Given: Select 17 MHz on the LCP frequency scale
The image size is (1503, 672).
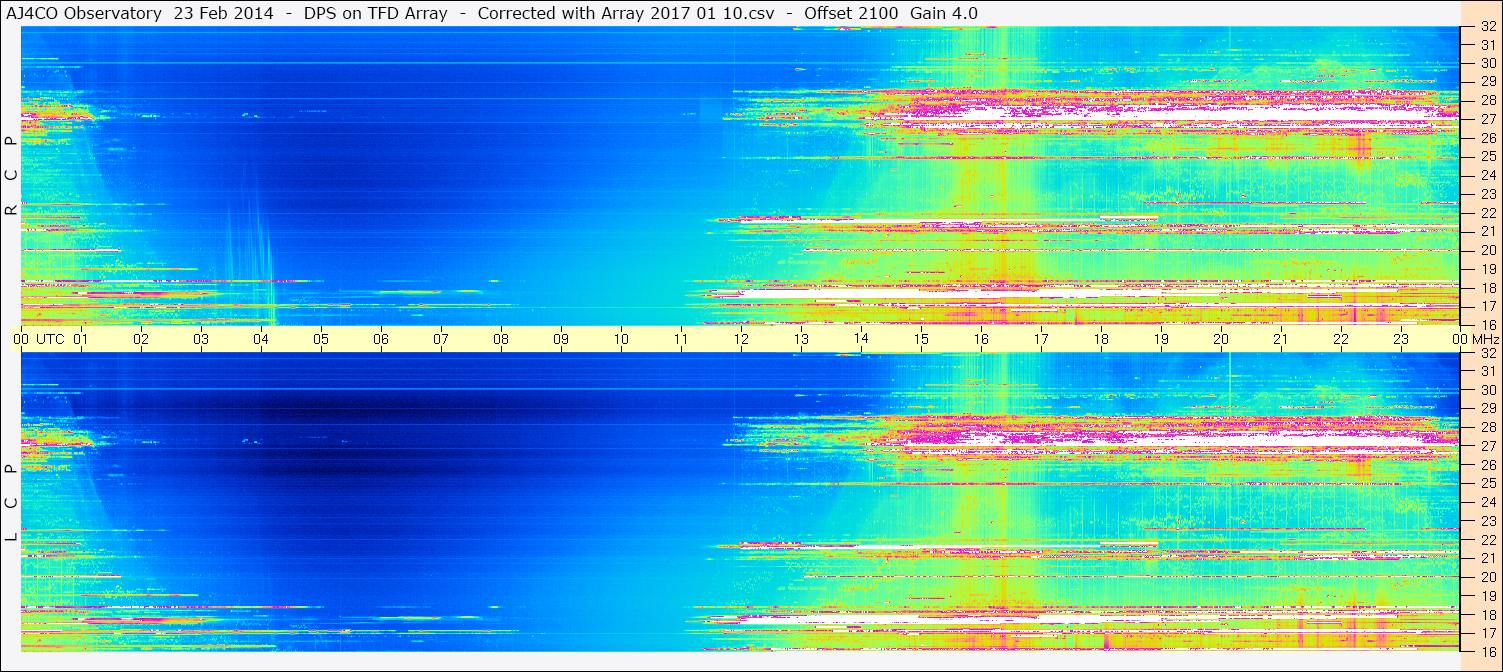Looking at the screenshot, I should (1487, 633).
